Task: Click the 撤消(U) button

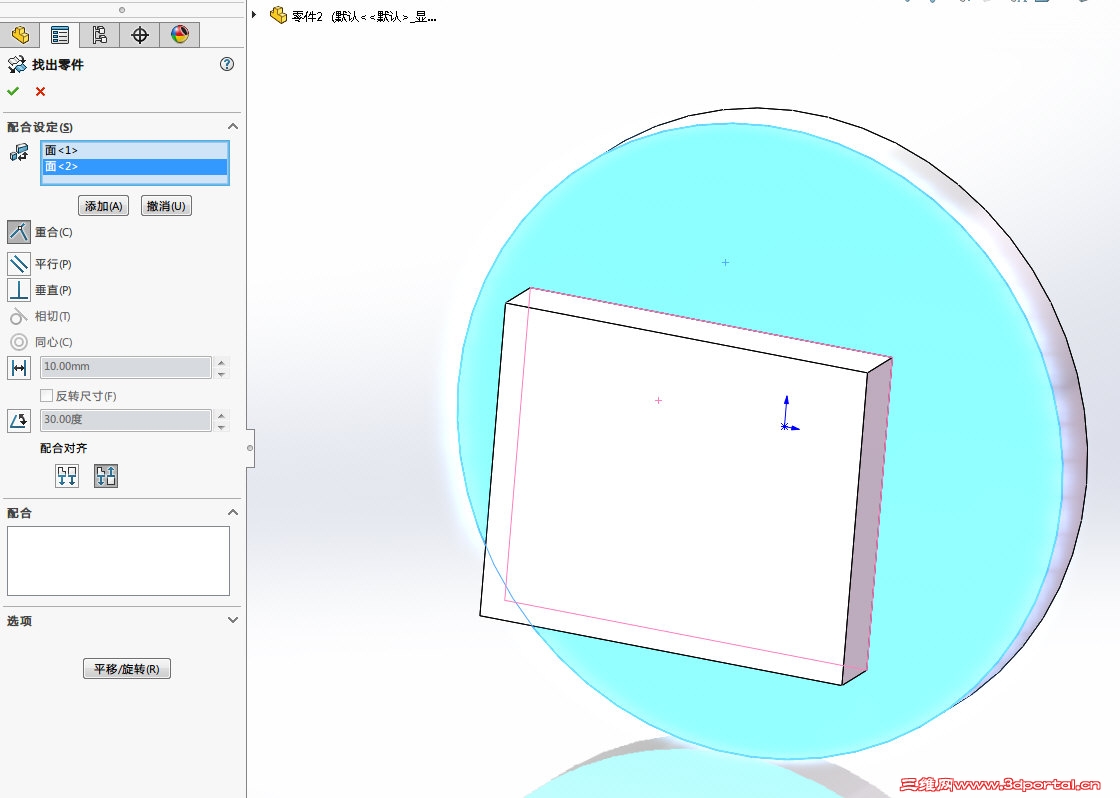Action: coord(166,206)
